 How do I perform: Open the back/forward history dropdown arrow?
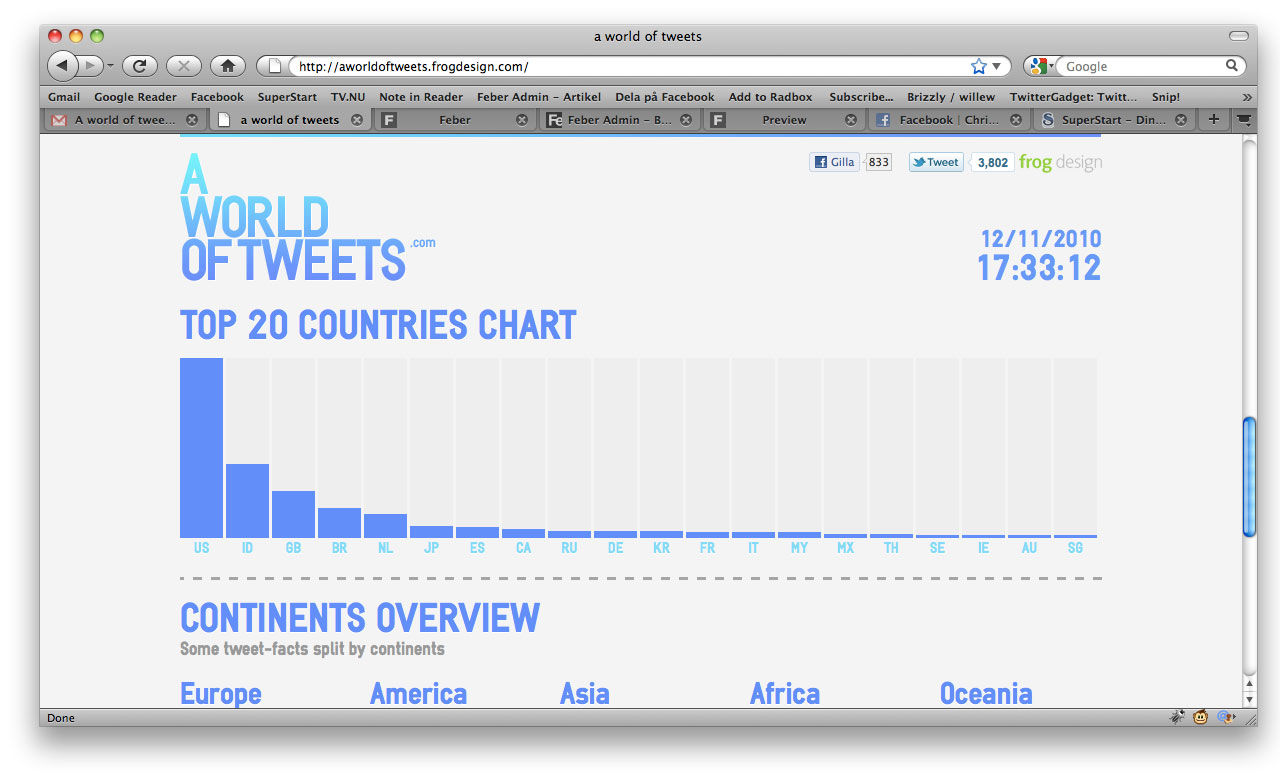tap(110, 66)
